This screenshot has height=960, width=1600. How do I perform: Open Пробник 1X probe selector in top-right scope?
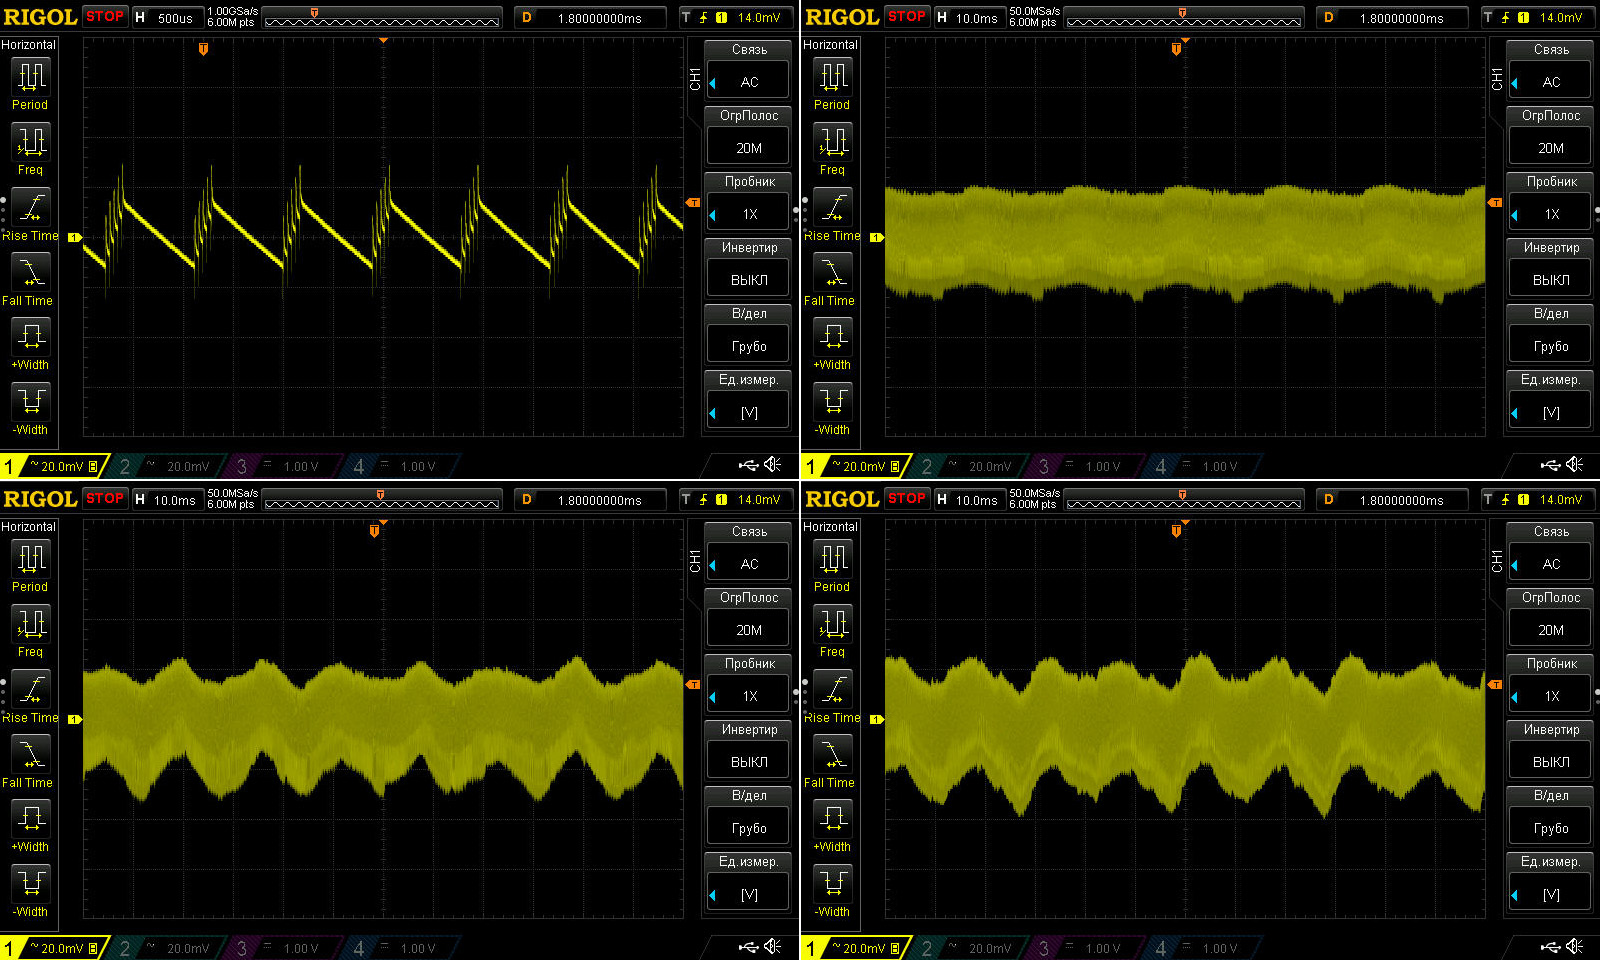[x=1550, y=214]
